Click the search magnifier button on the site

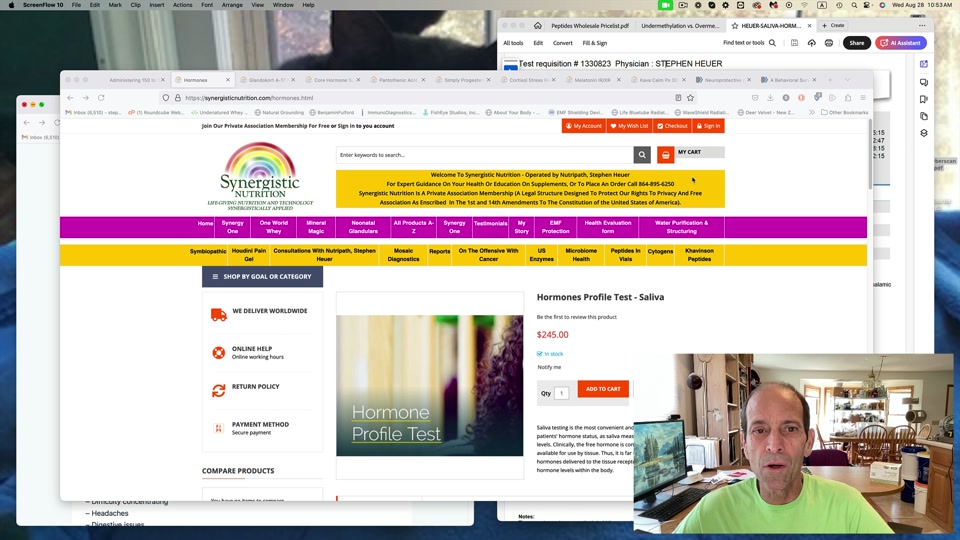642,155
